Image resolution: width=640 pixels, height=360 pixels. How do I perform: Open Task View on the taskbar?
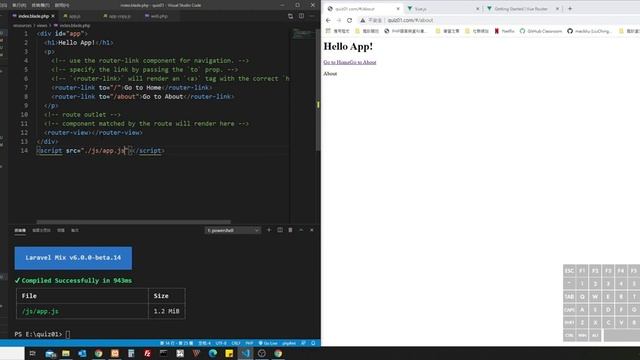pyautogui.click(x=33, y=353)
